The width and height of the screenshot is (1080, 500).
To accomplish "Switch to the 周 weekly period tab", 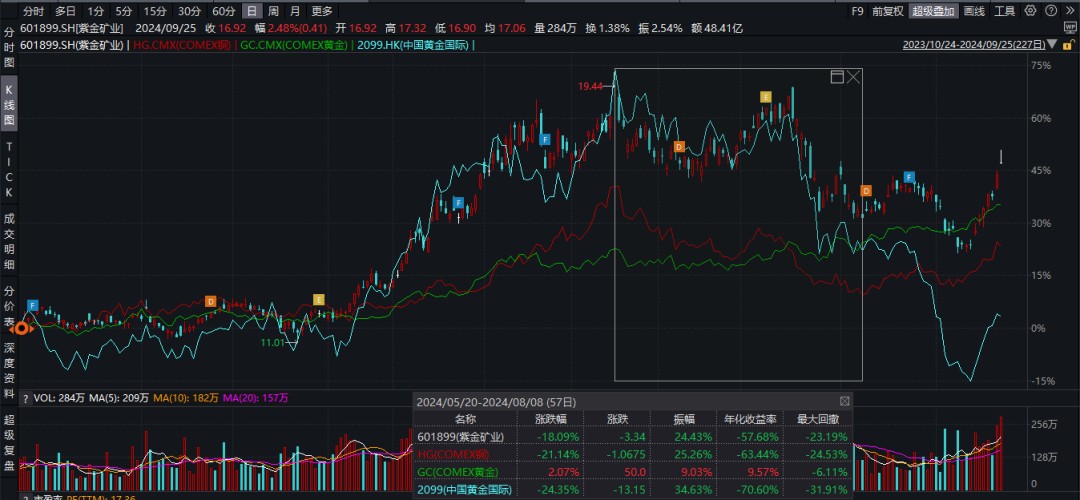I will click(x=273, y=11).
